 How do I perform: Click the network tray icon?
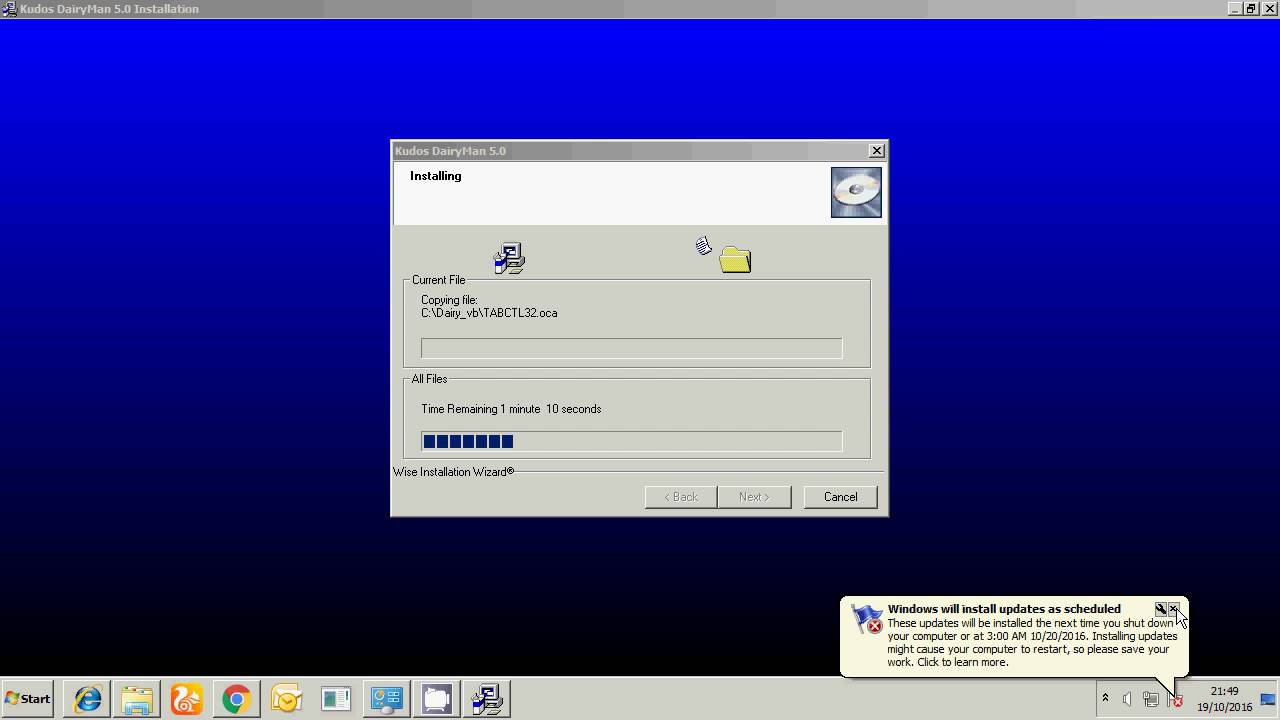[x=1151, y=700]
